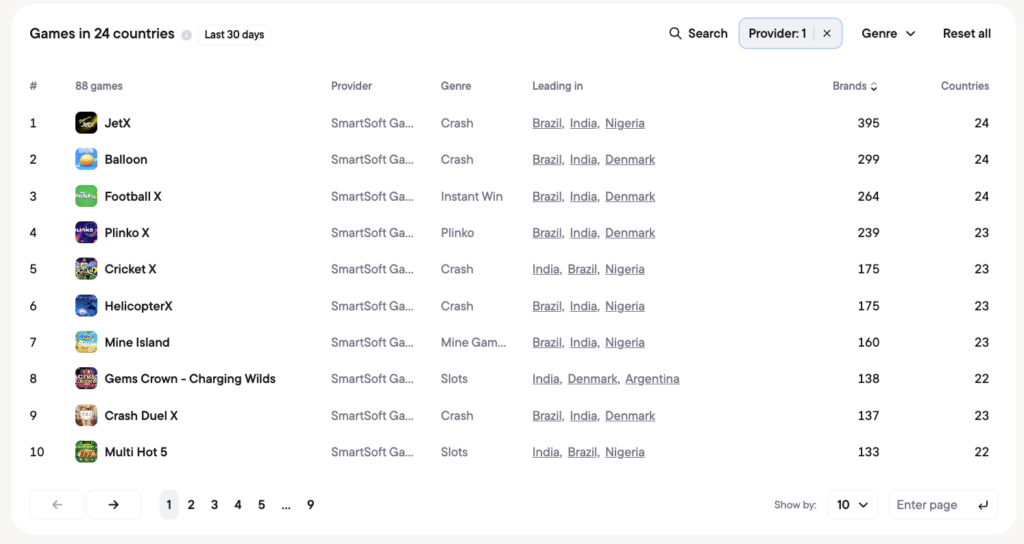Click the next page arrow button
Screen dimensions: 1024x544
[x=114, y=505]
